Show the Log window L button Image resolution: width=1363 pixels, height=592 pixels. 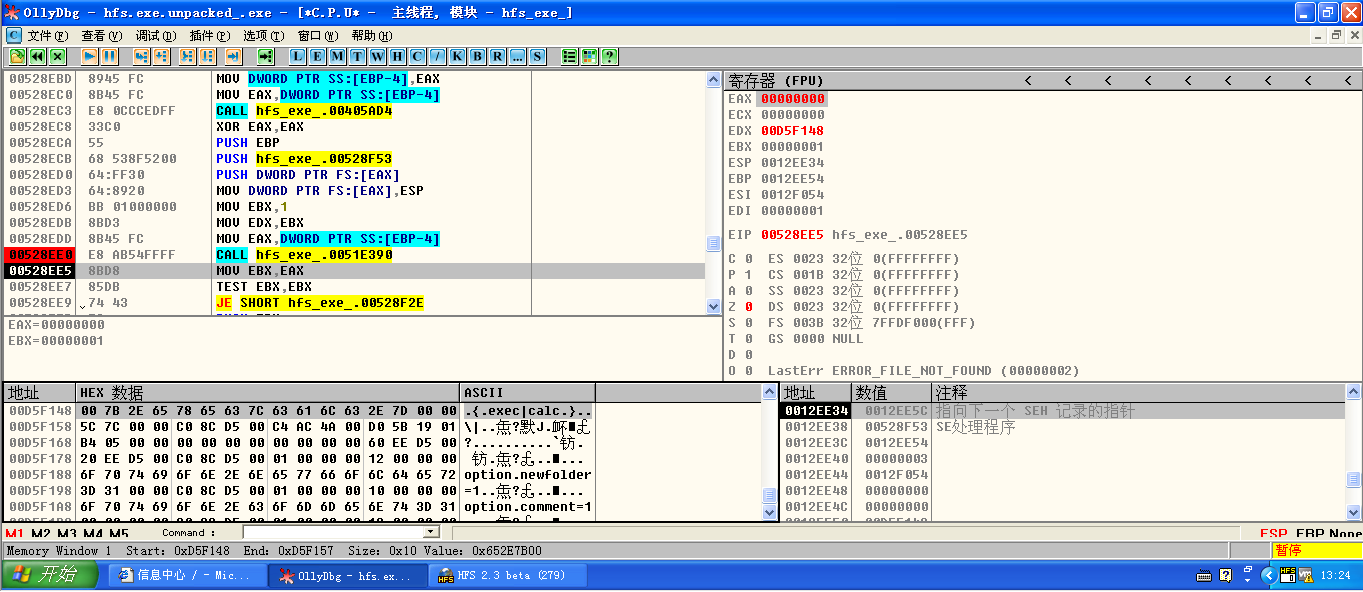pos(297,56)
